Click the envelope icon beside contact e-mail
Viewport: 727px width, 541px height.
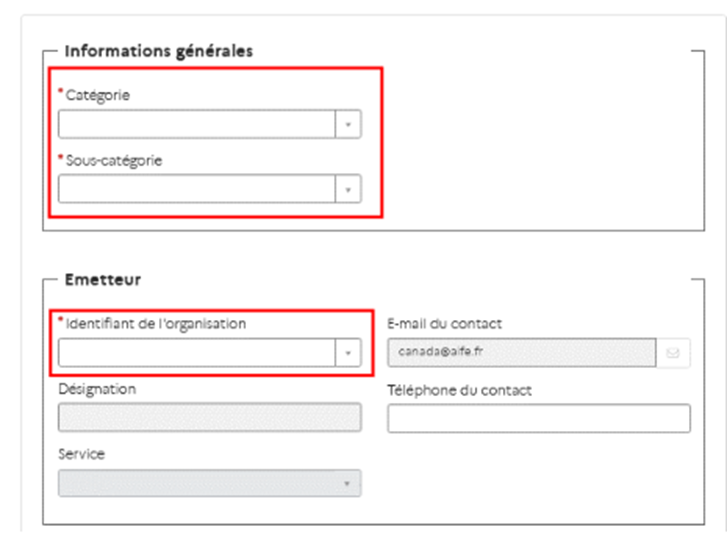[673, 353]
